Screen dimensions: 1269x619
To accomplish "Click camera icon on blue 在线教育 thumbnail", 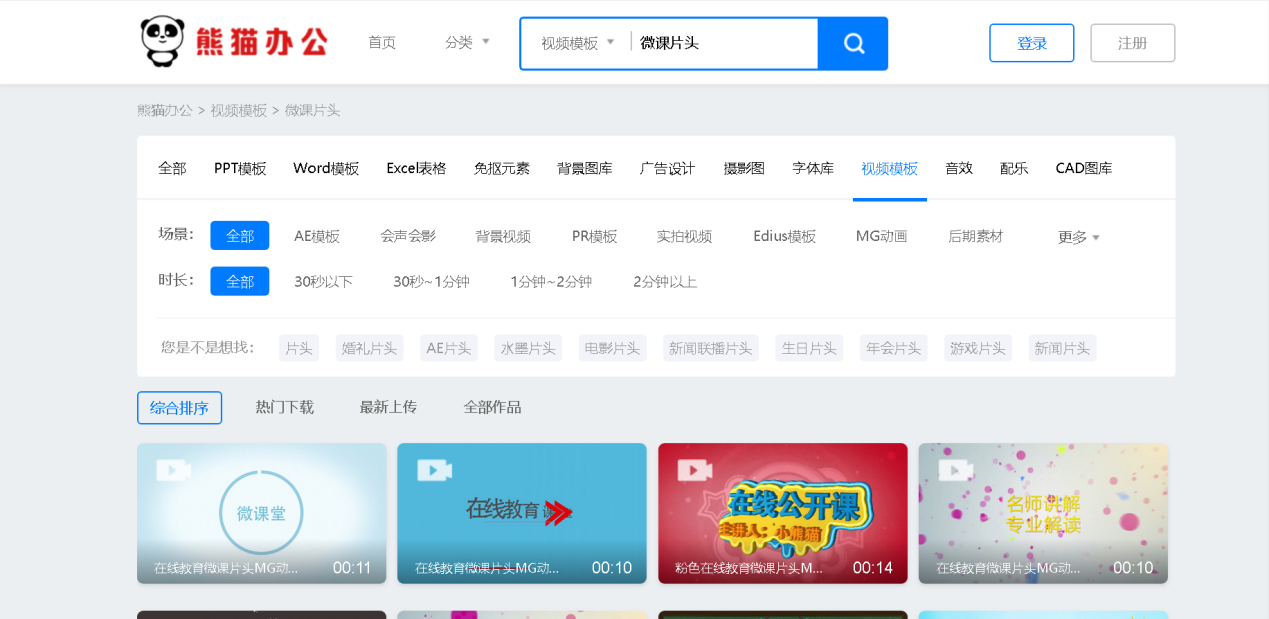I will [x=434, y=470].
